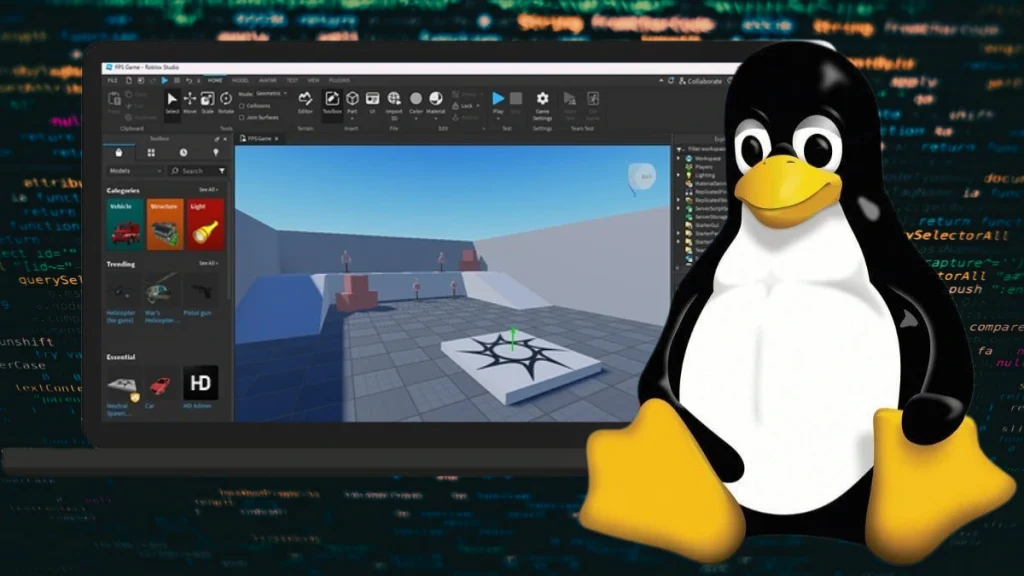Expand the Lighting tree node
Image resolution: width=1024 pixels, height=576 pixels.
pyautogui.click(x=679, y=176)
